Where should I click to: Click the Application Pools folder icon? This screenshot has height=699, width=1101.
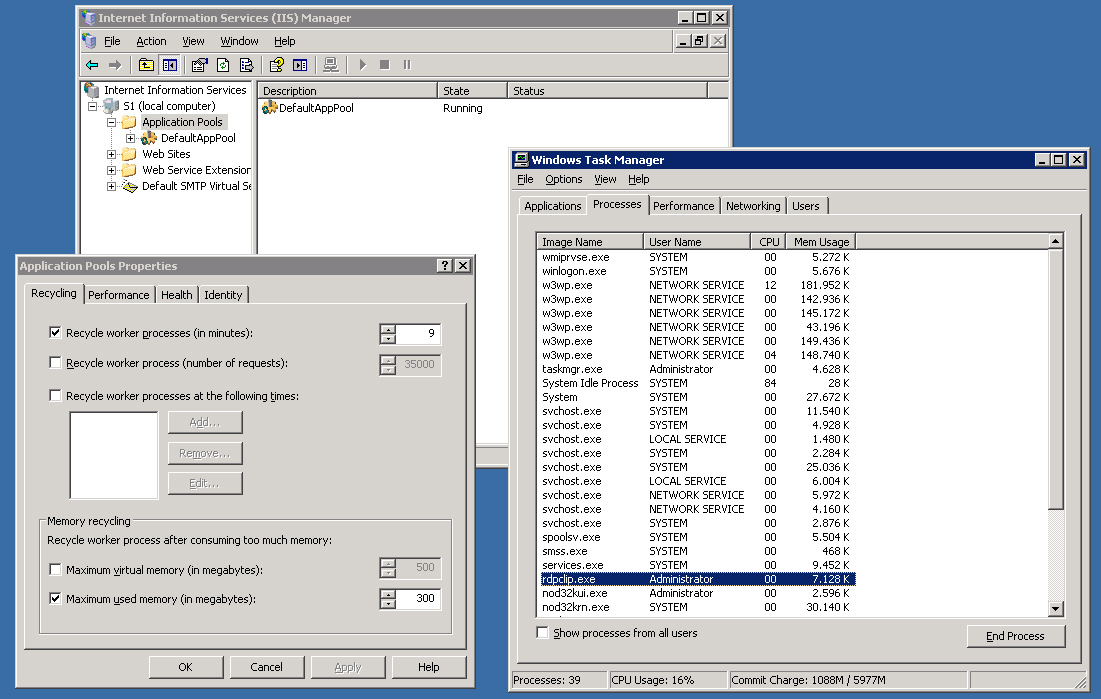coord(129,122)
